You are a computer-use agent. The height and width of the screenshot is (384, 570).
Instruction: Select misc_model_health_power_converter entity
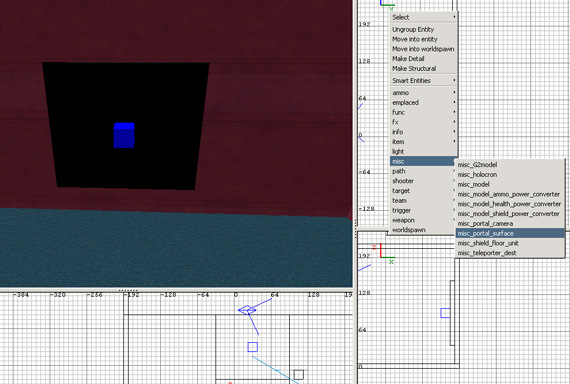(x=510, y=204)
